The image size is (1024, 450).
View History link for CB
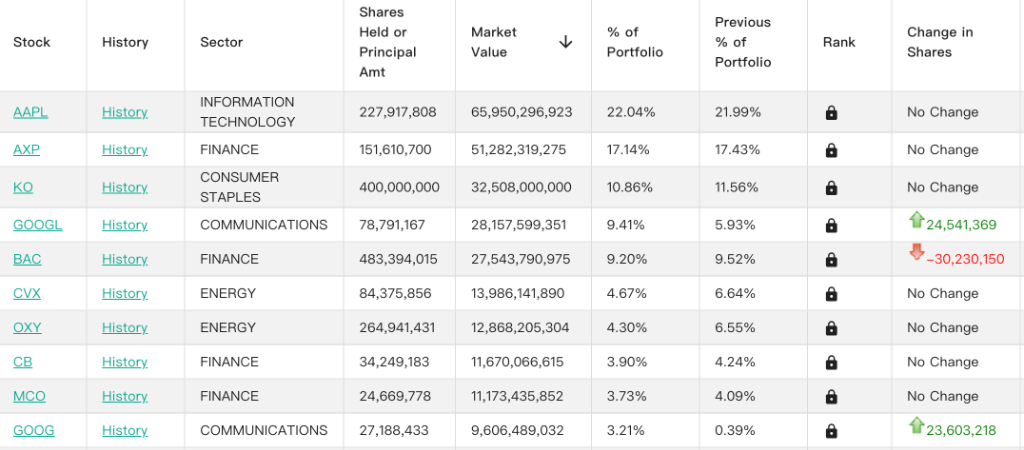(x=125, y=362)
